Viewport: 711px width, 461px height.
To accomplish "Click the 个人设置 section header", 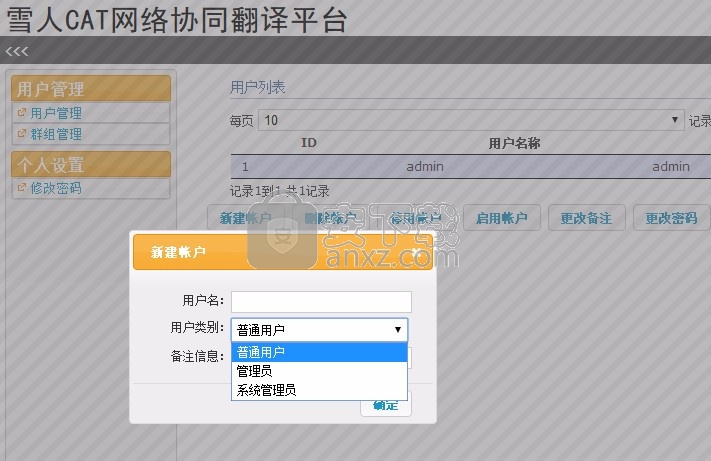I will coord(91,165).
